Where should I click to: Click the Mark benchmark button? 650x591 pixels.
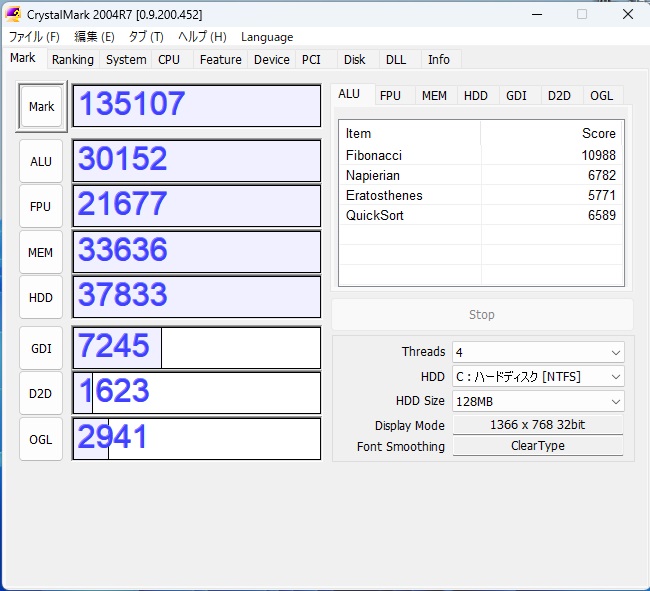(x=41, y=107)
